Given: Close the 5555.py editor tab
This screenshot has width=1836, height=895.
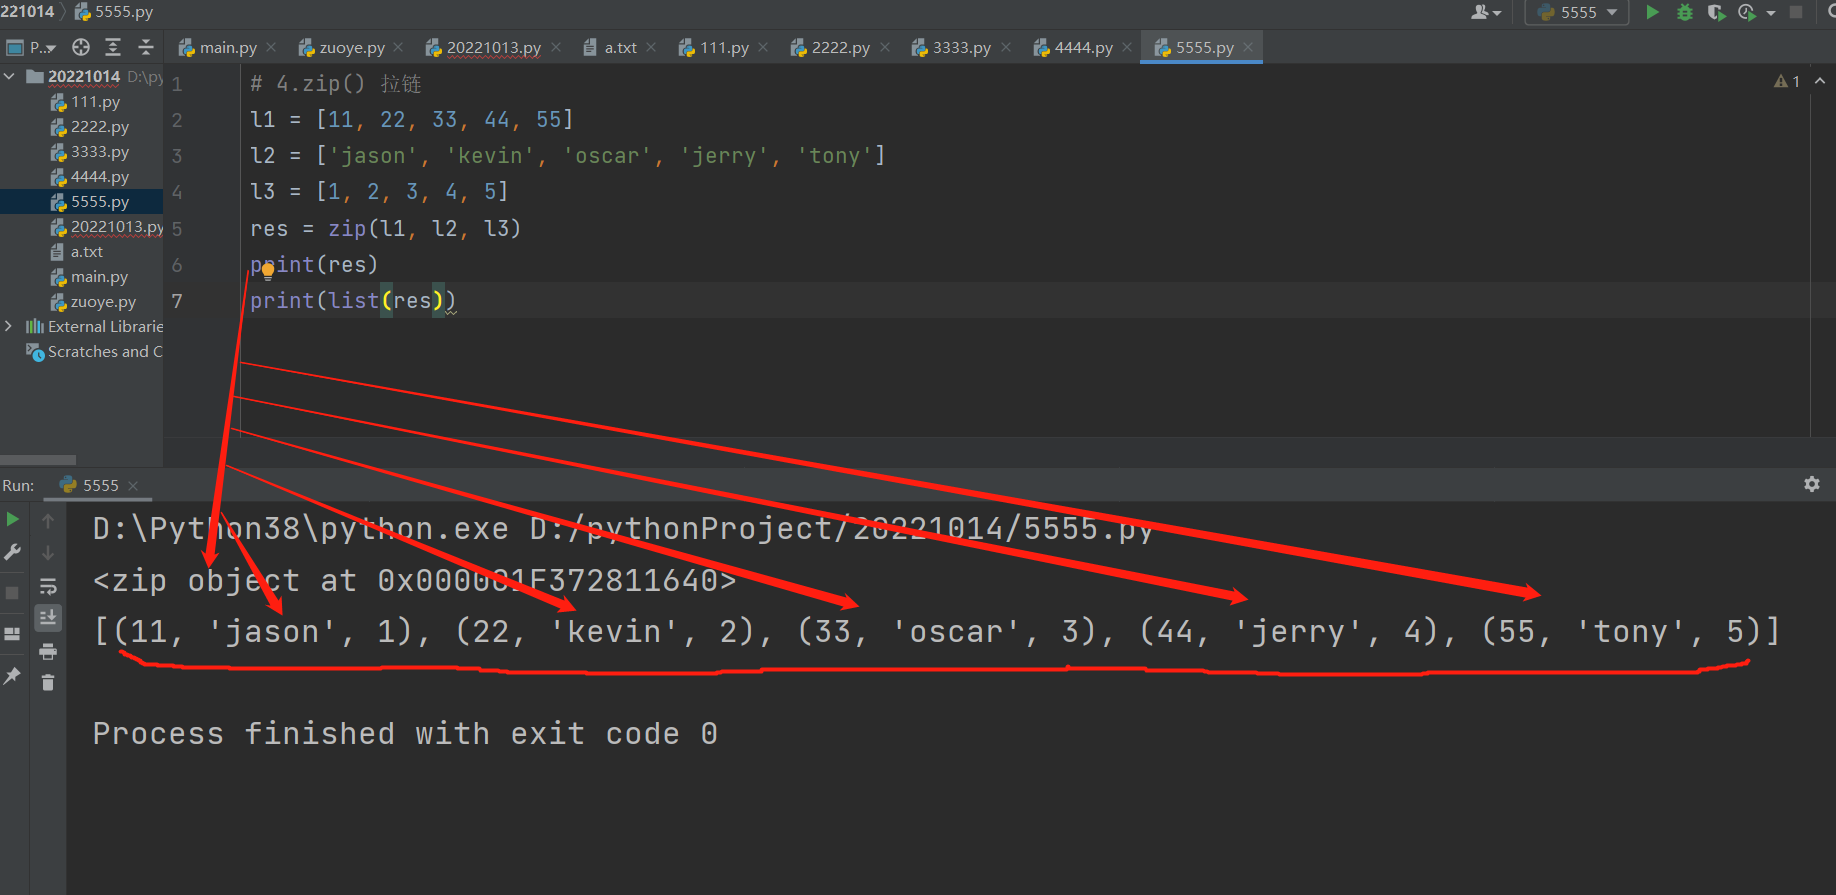Looking at the screenshot, I should tap(1248, 47).
